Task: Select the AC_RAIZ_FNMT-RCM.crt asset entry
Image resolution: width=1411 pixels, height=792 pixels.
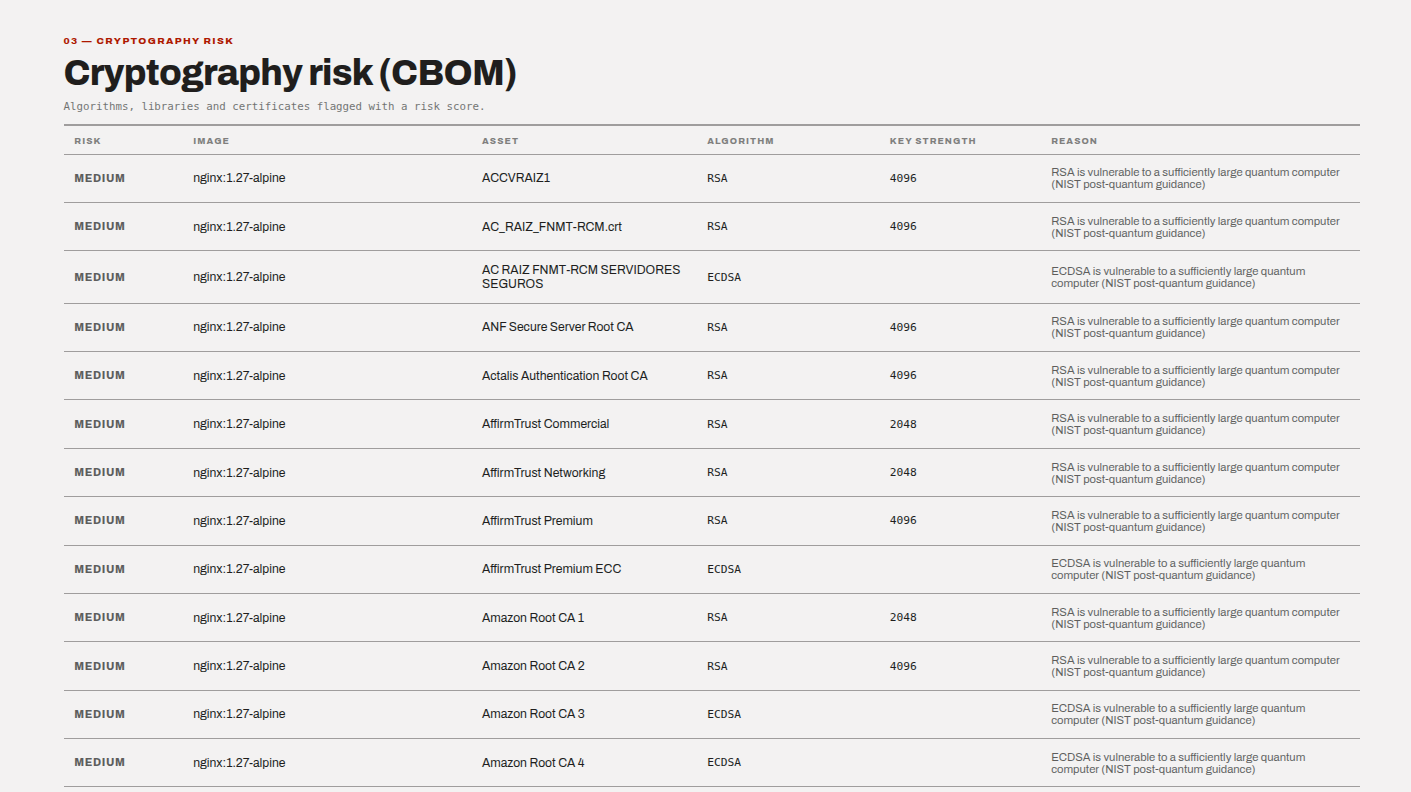Action: (552, 227)
